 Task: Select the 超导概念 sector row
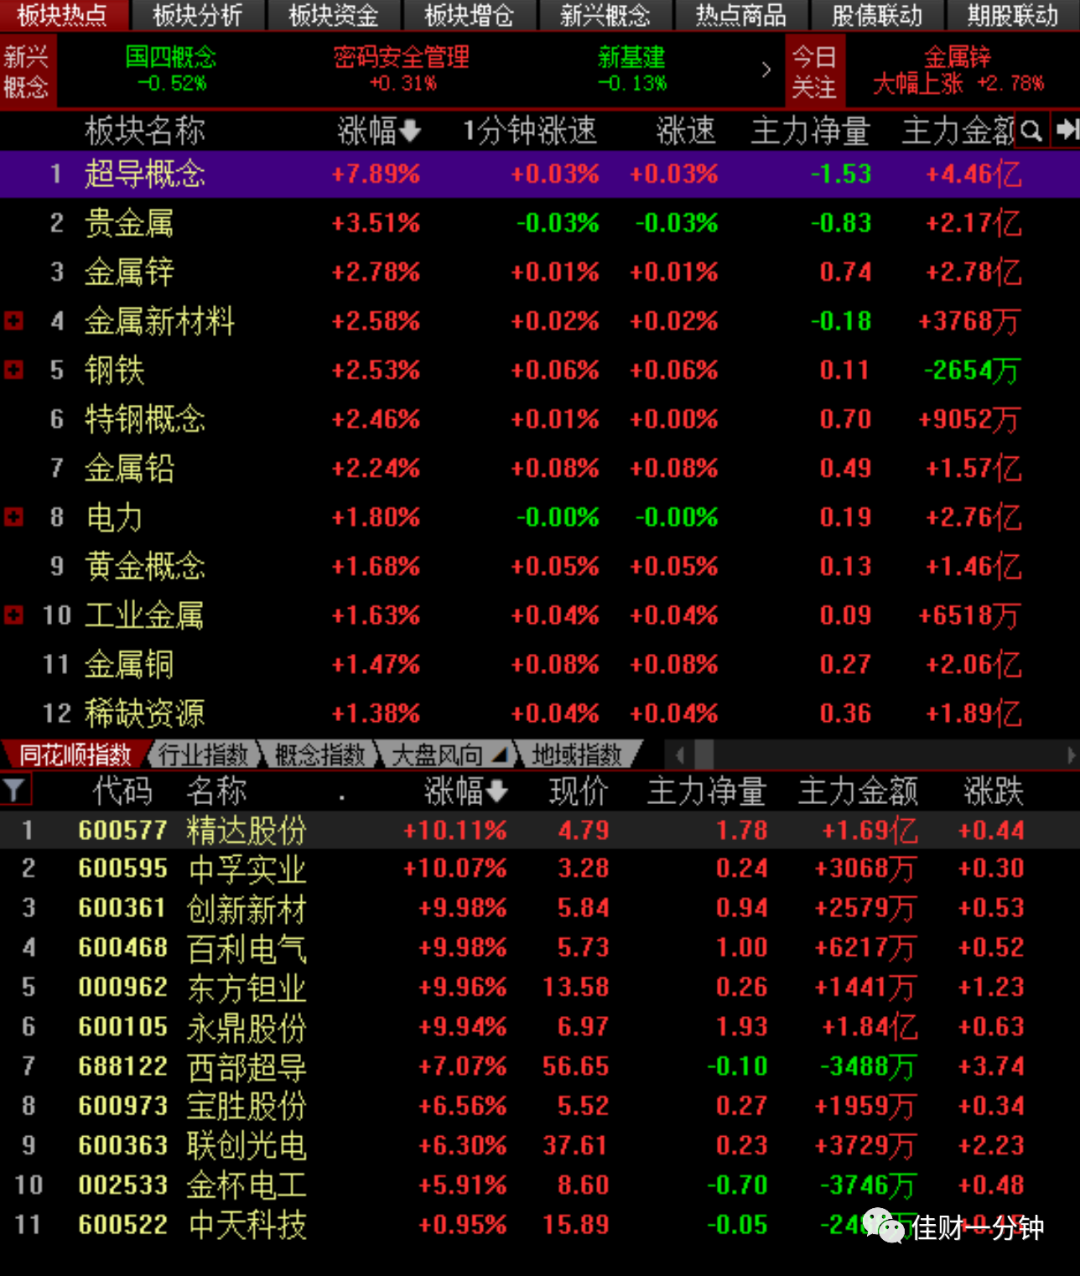coord(540,174)
